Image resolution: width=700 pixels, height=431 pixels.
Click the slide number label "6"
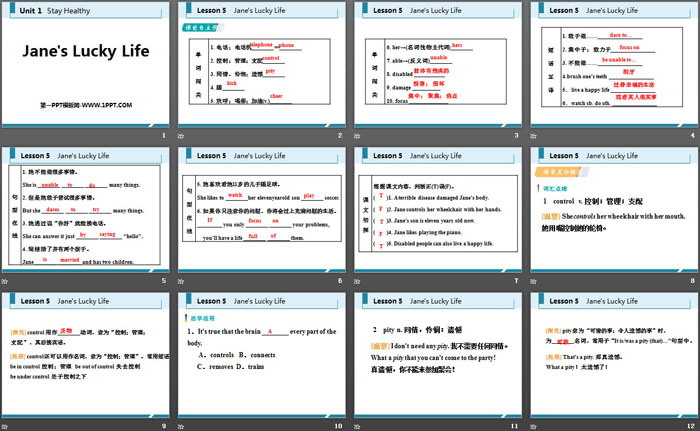point(340,281)
